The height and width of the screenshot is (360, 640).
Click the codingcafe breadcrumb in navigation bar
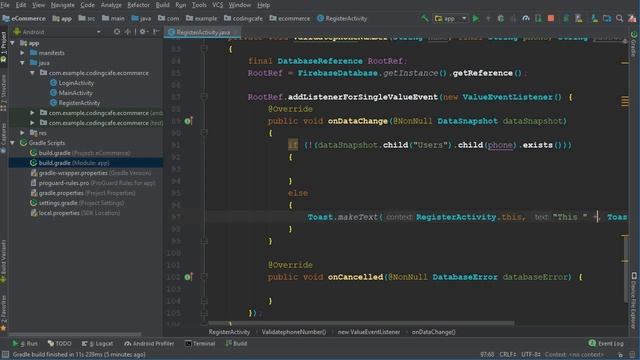click(243, 18)
